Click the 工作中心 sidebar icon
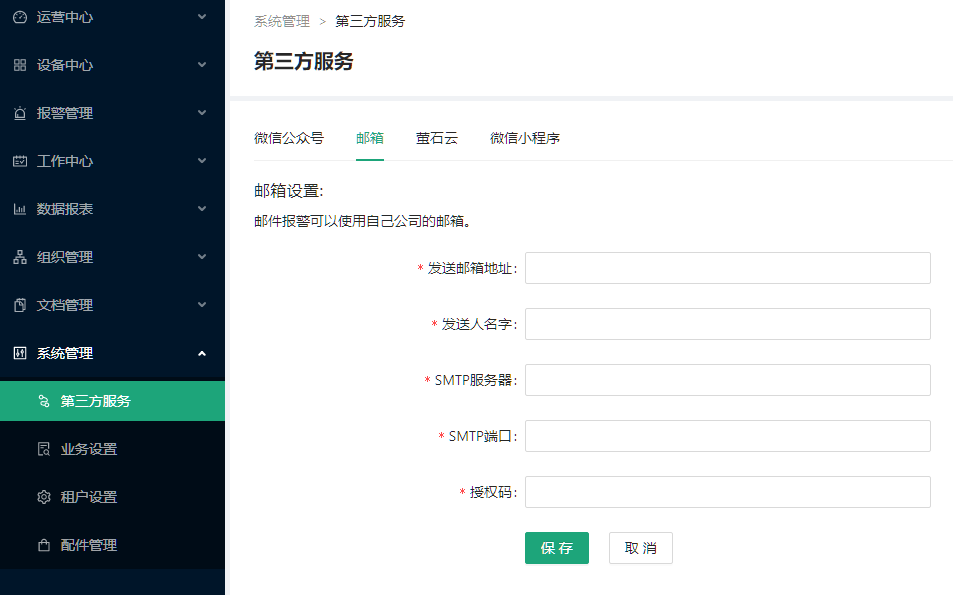This screenshot has height=595, width=953. point(20,161)
